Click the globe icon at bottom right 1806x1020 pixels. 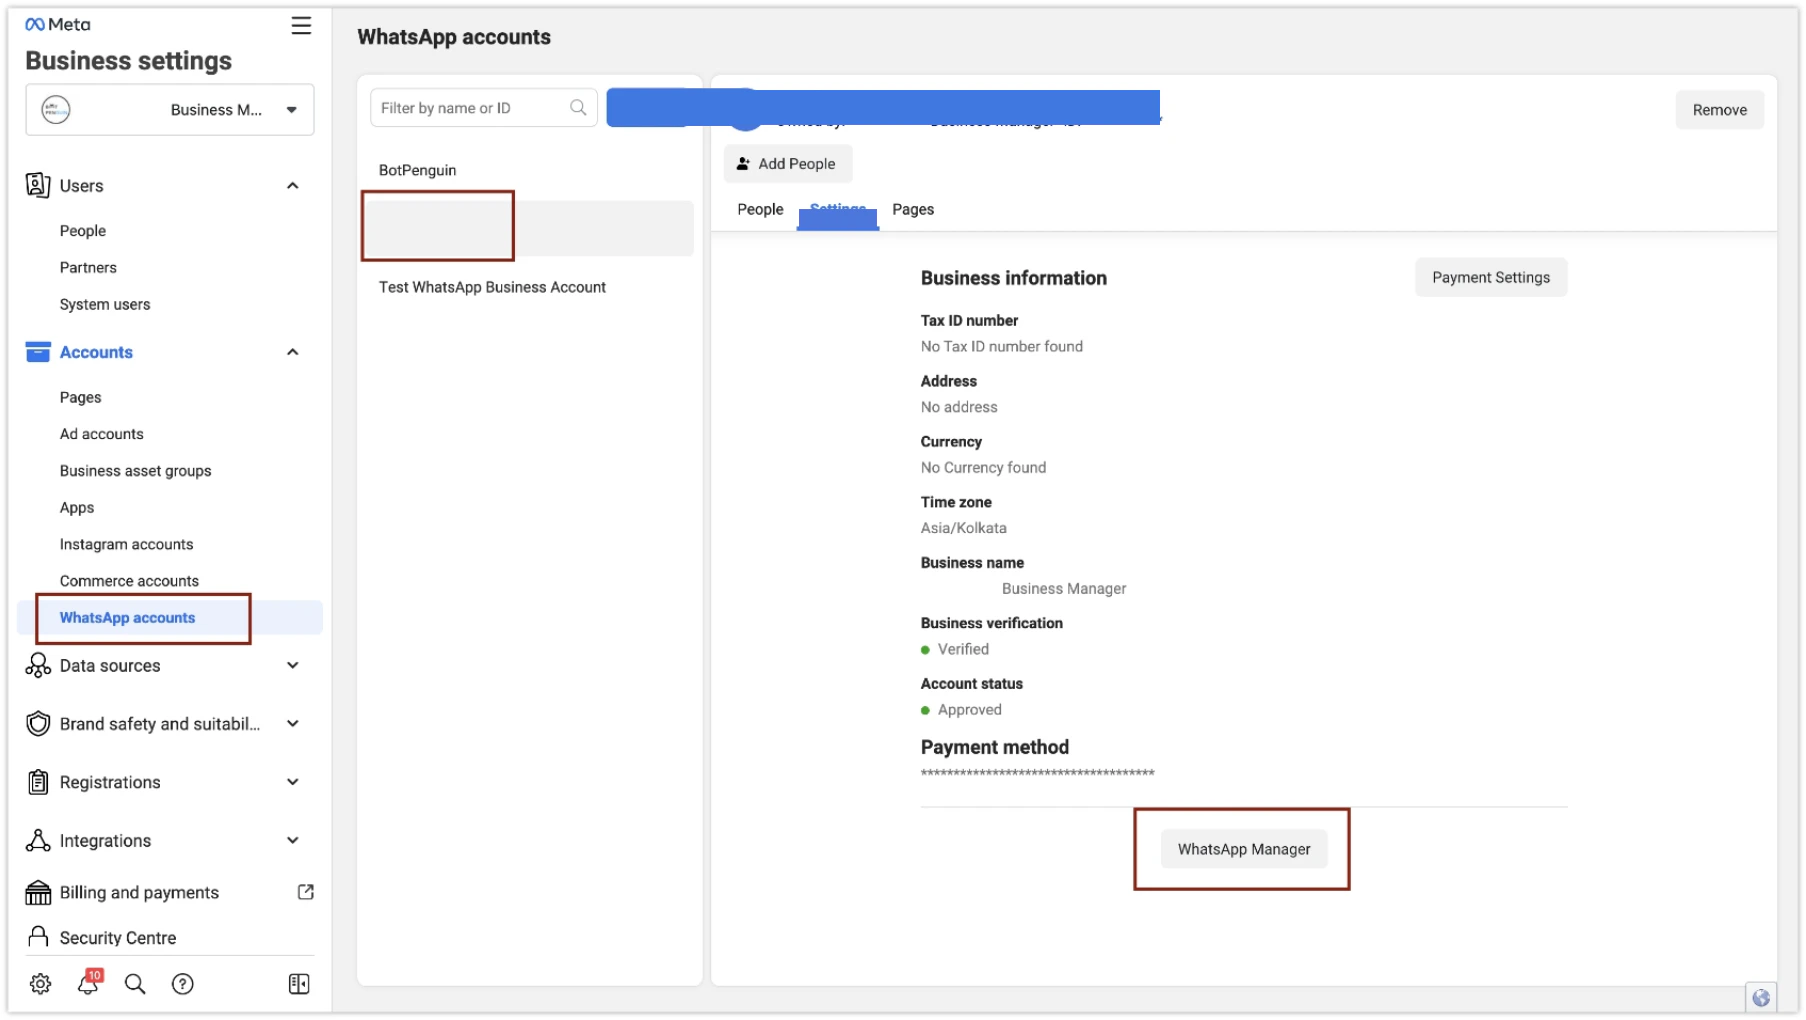1761,998
